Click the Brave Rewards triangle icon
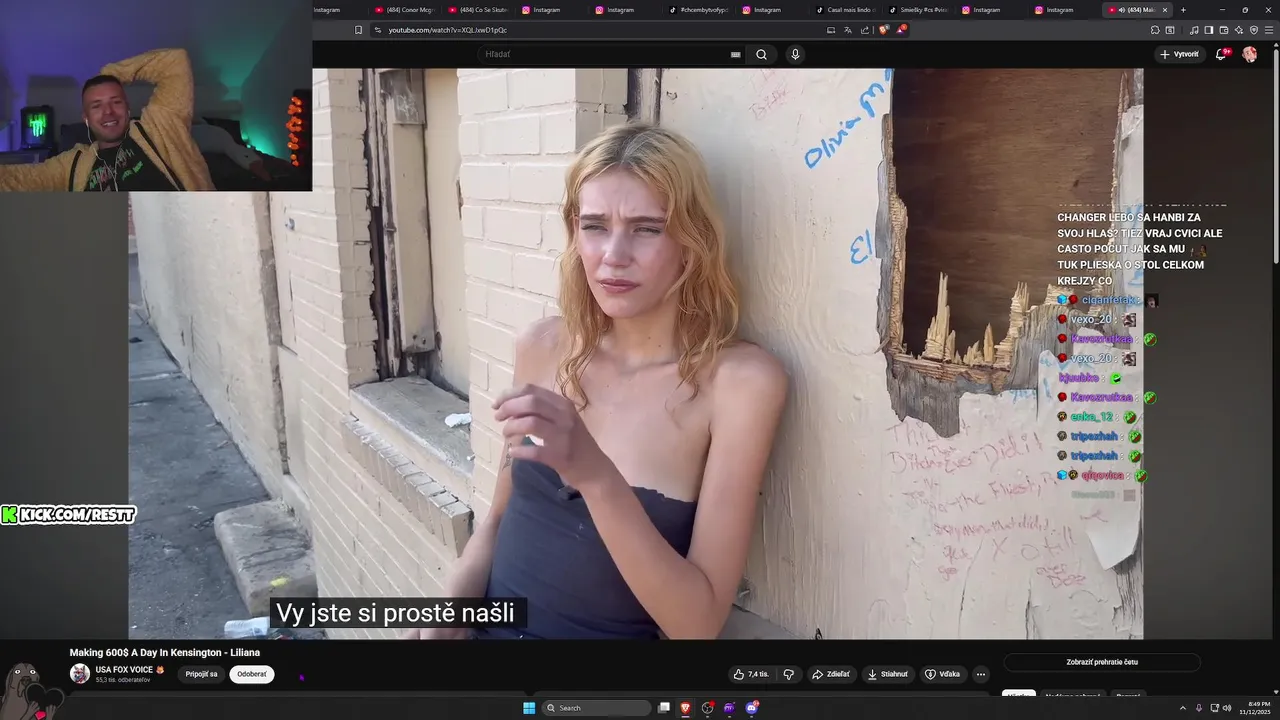 [901, 30]
